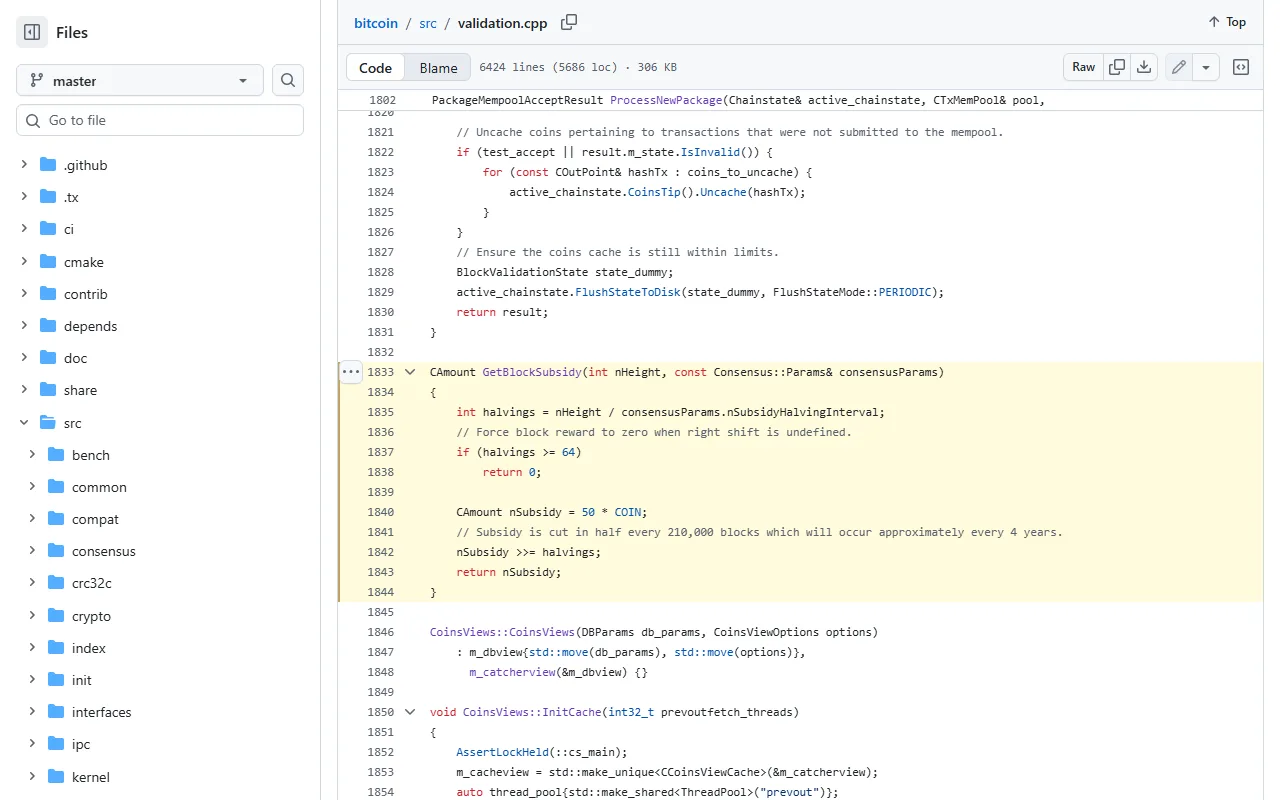Collapse the Files side panel icon
1280x800 pixels.
pos(32,32)
